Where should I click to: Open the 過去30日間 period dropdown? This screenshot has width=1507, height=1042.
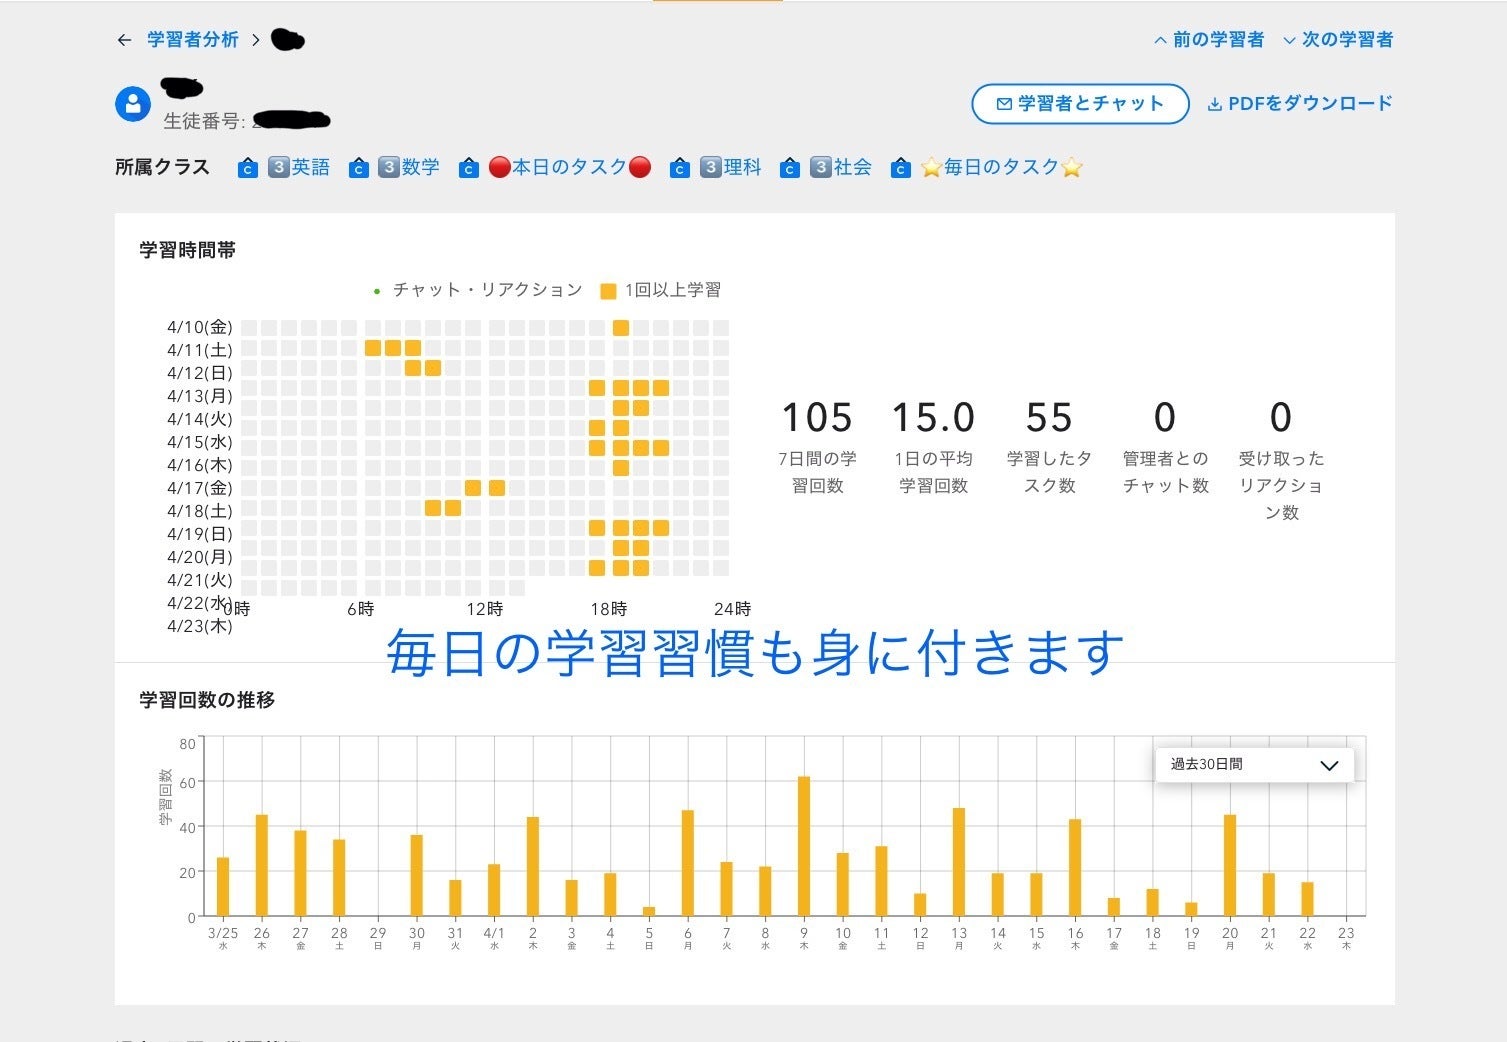click(x=1254, y=765)
